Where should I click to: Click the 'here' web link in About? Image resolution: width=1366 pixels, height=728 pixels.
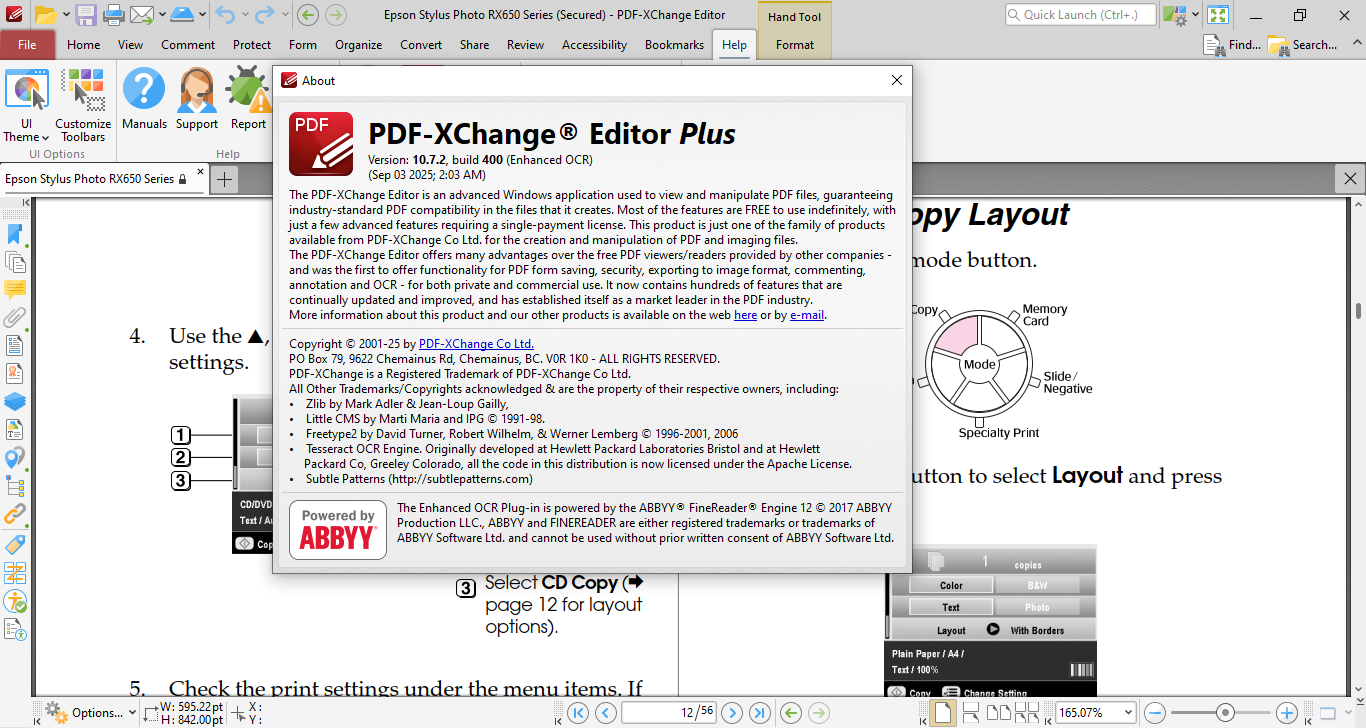coord(746,315)
